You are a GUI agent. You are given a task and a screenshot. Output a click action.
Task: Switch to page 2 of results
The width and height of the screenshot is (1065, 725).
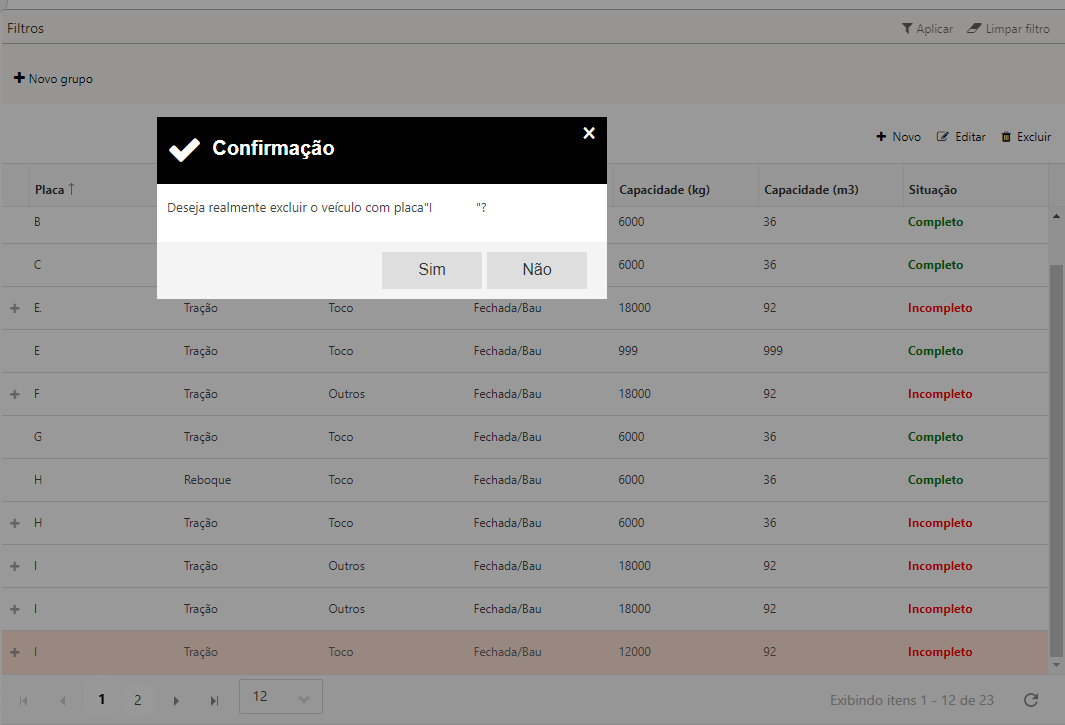[x=138, y=700]
